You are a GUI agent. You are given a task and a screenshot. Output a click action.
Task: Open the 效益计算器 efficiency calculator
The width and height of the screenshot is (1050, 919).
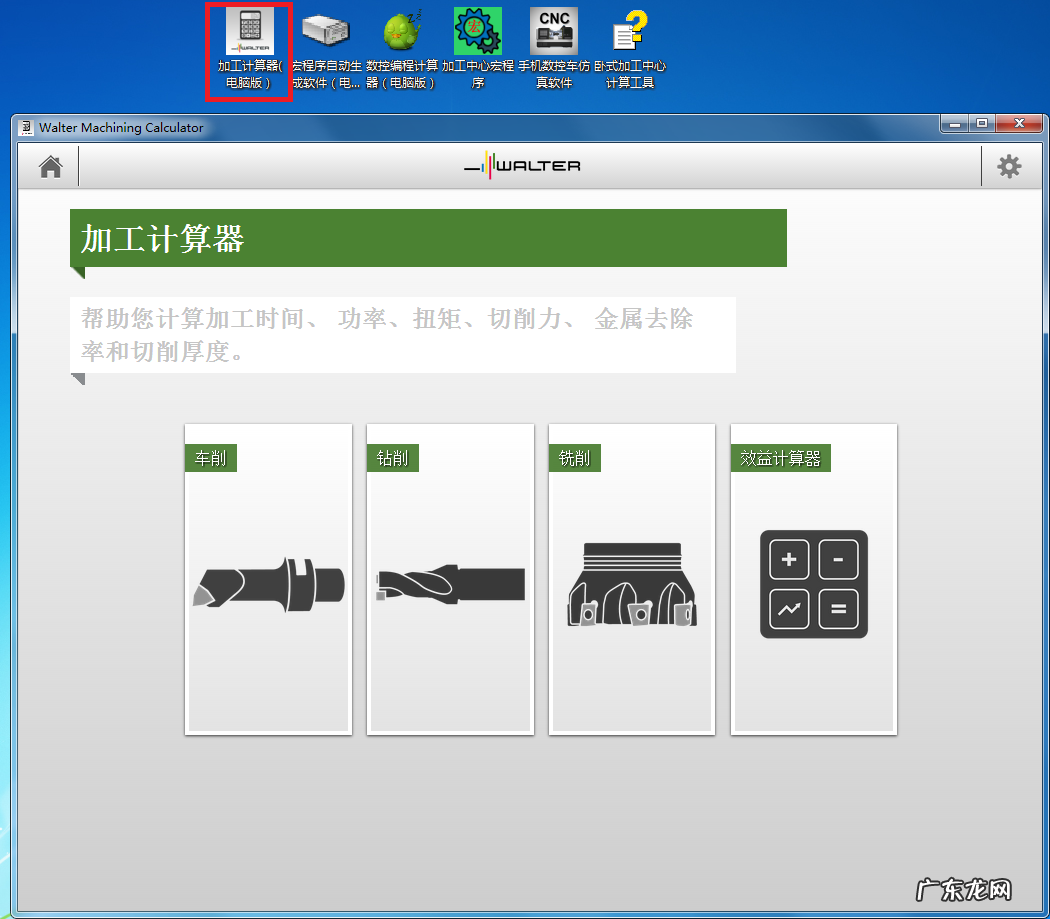[781, 457]
